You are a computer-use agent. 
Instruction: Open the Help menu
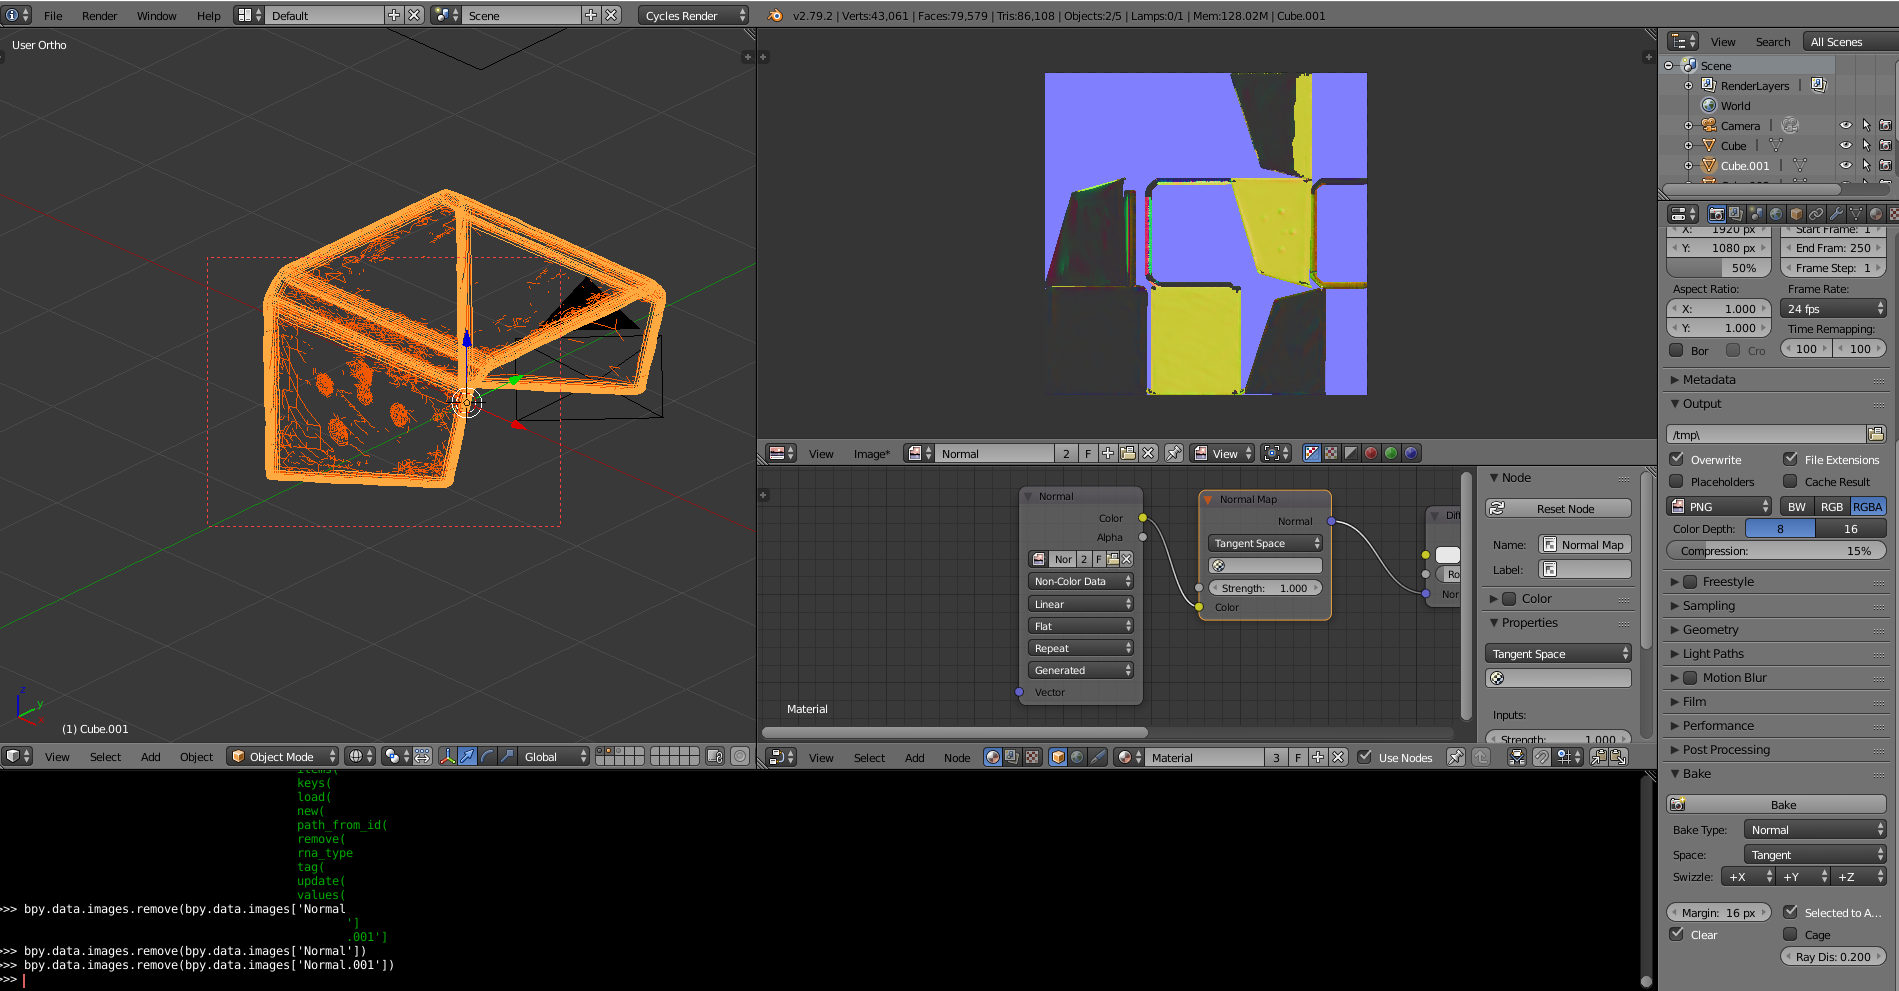pos(208,15)
